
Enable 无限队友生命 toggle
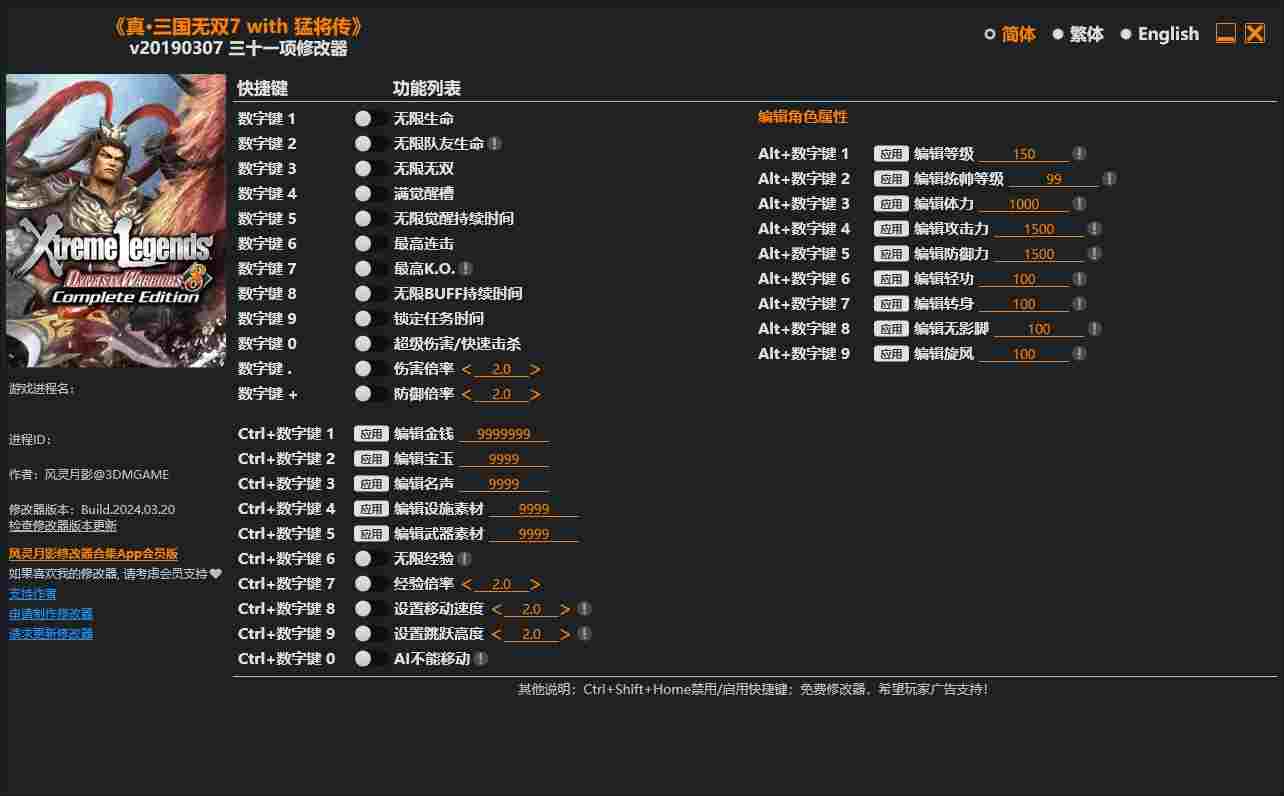tap(371, 144)
